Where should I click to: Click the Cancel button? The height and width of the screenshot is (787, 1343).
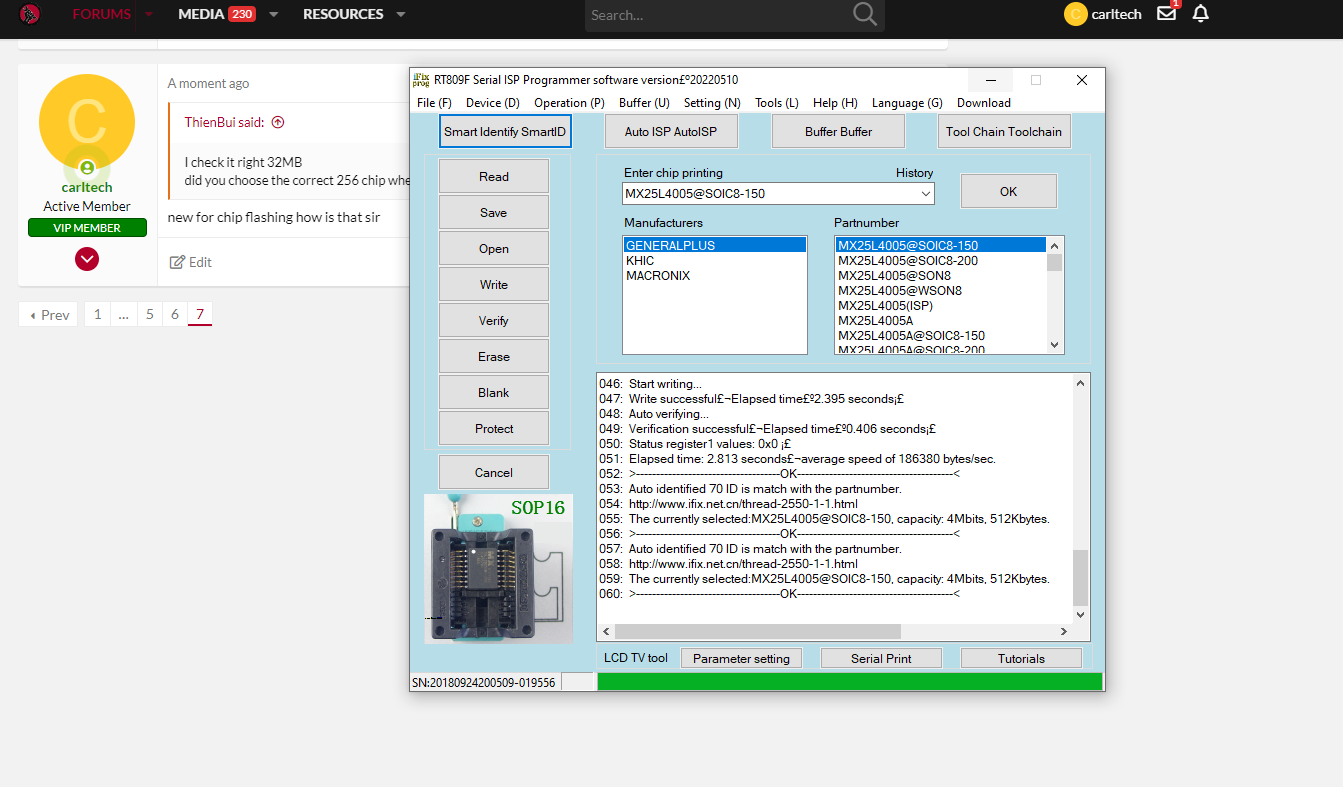494,472
